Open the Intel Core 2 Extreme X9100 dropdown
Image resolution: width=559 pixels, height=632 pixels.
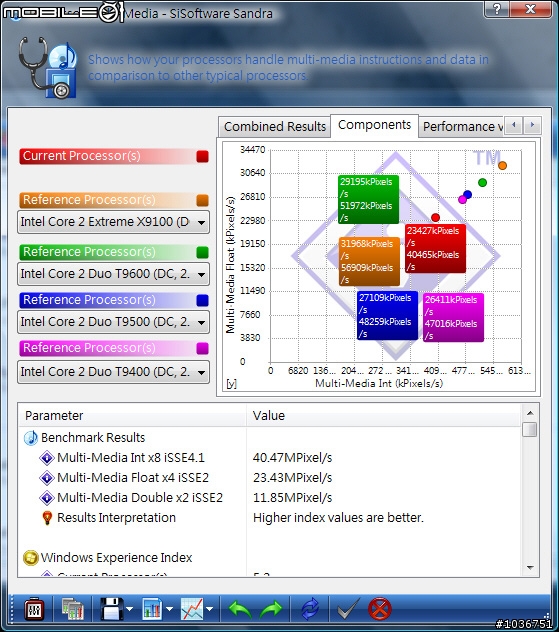[113, 222]
